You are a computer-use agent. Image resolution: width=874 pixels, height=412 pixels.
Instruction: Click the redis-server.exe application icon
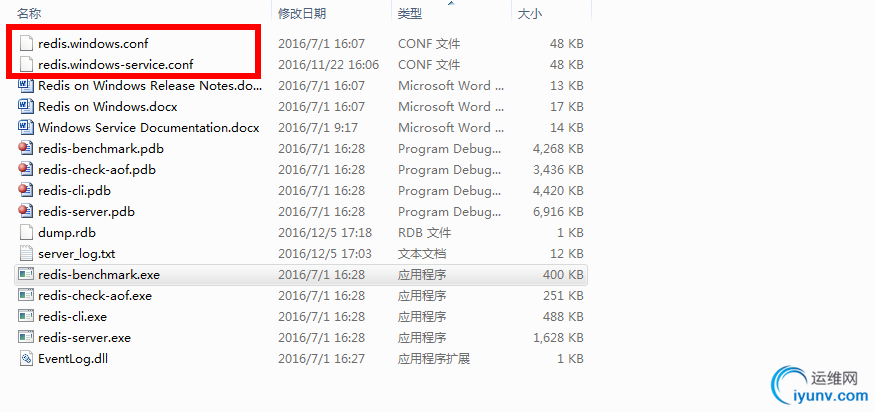pyautogui.click(x=26, y=338)
